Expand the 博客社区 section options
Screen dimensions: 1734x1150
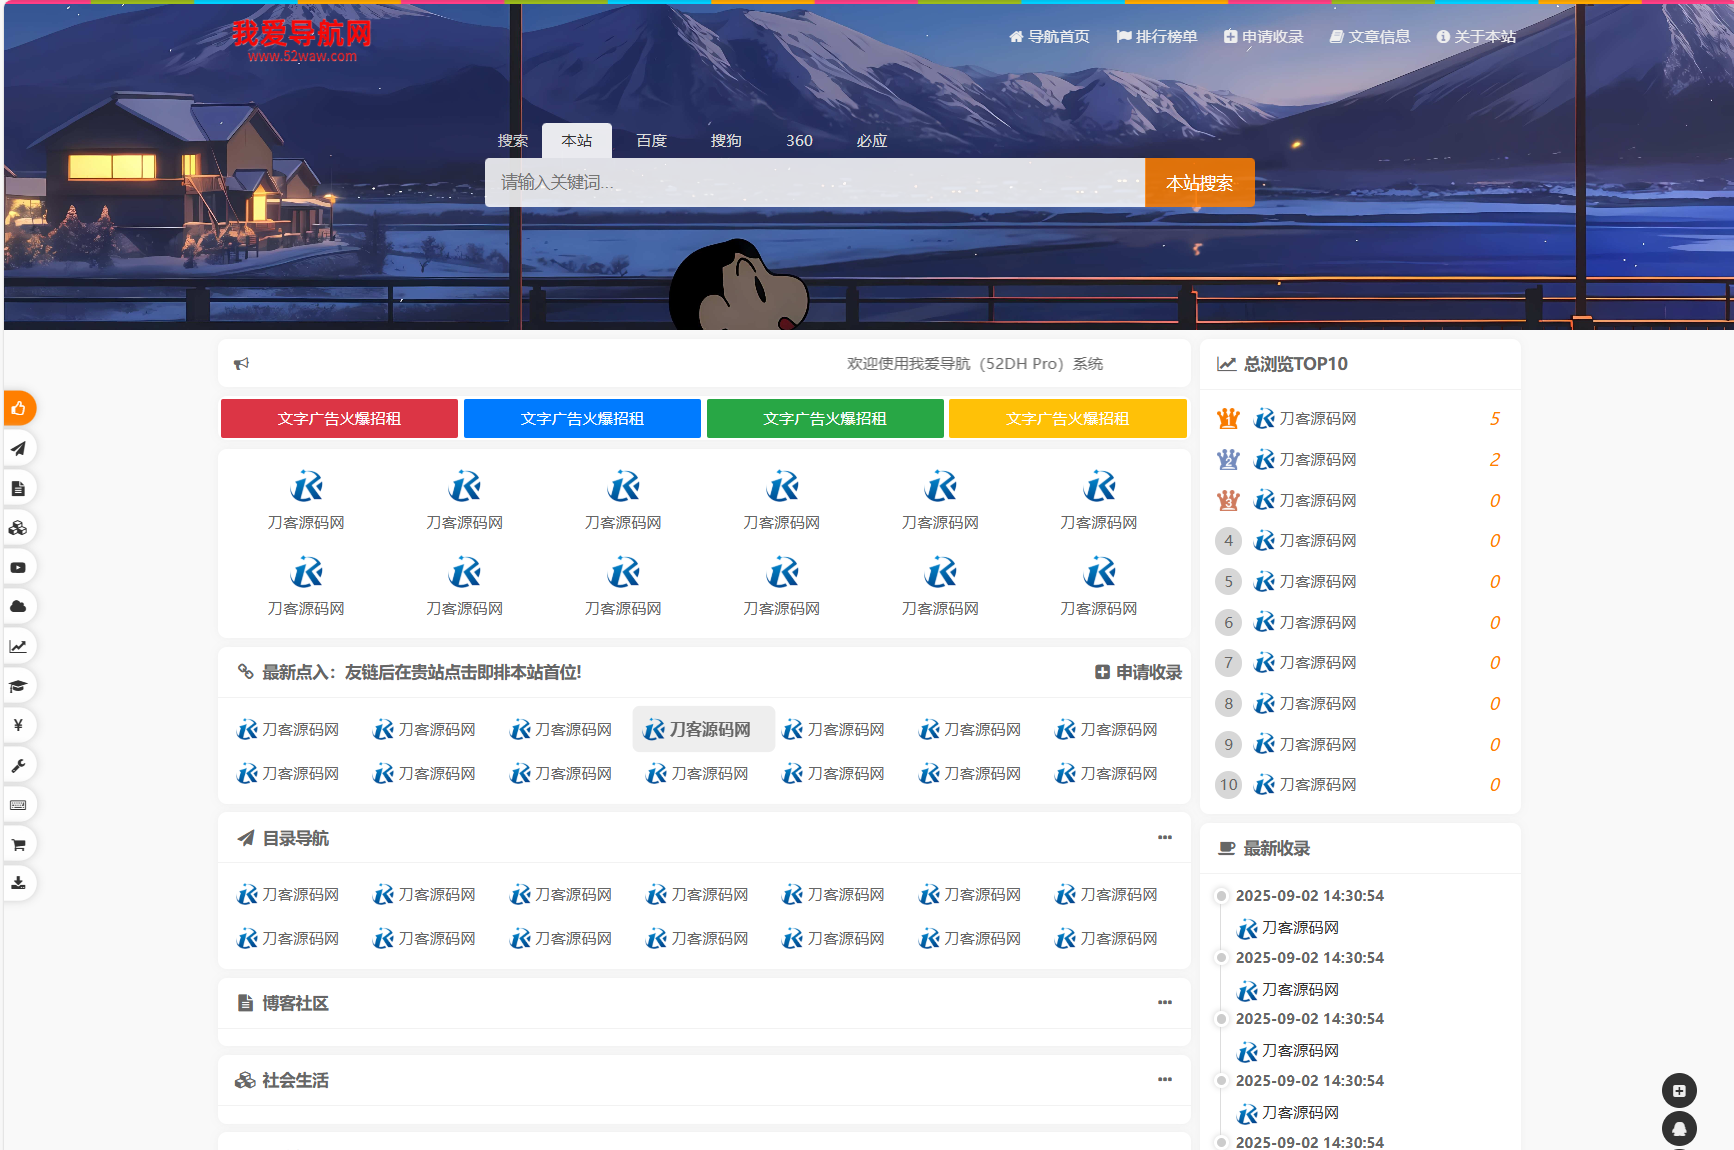pos(1164,1003)
